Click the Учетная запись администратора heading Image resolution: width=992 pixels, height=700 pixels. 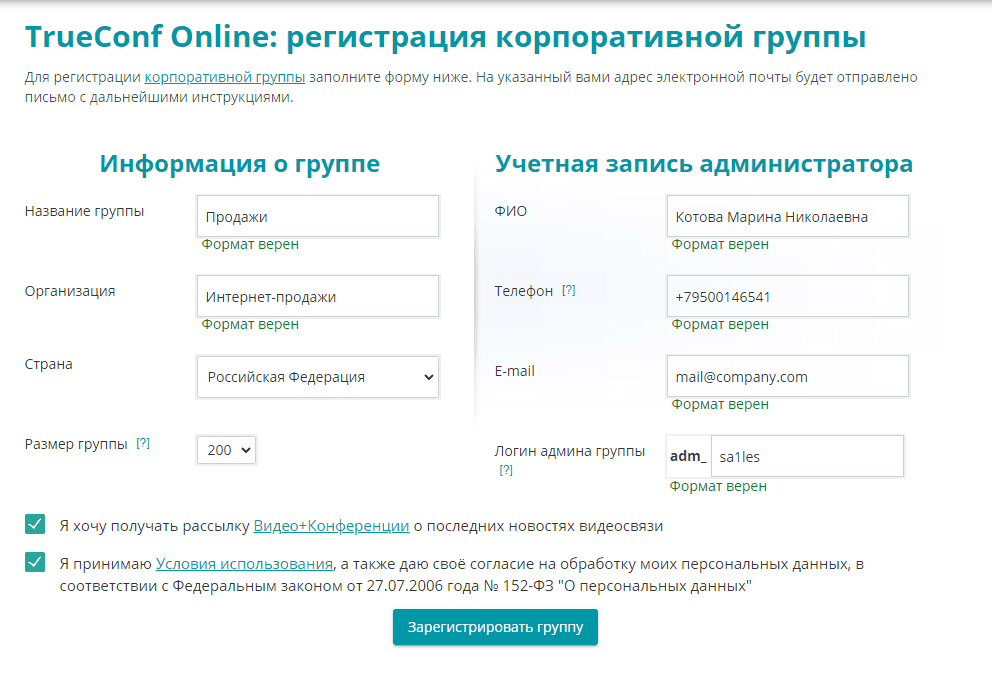[704, 163]
